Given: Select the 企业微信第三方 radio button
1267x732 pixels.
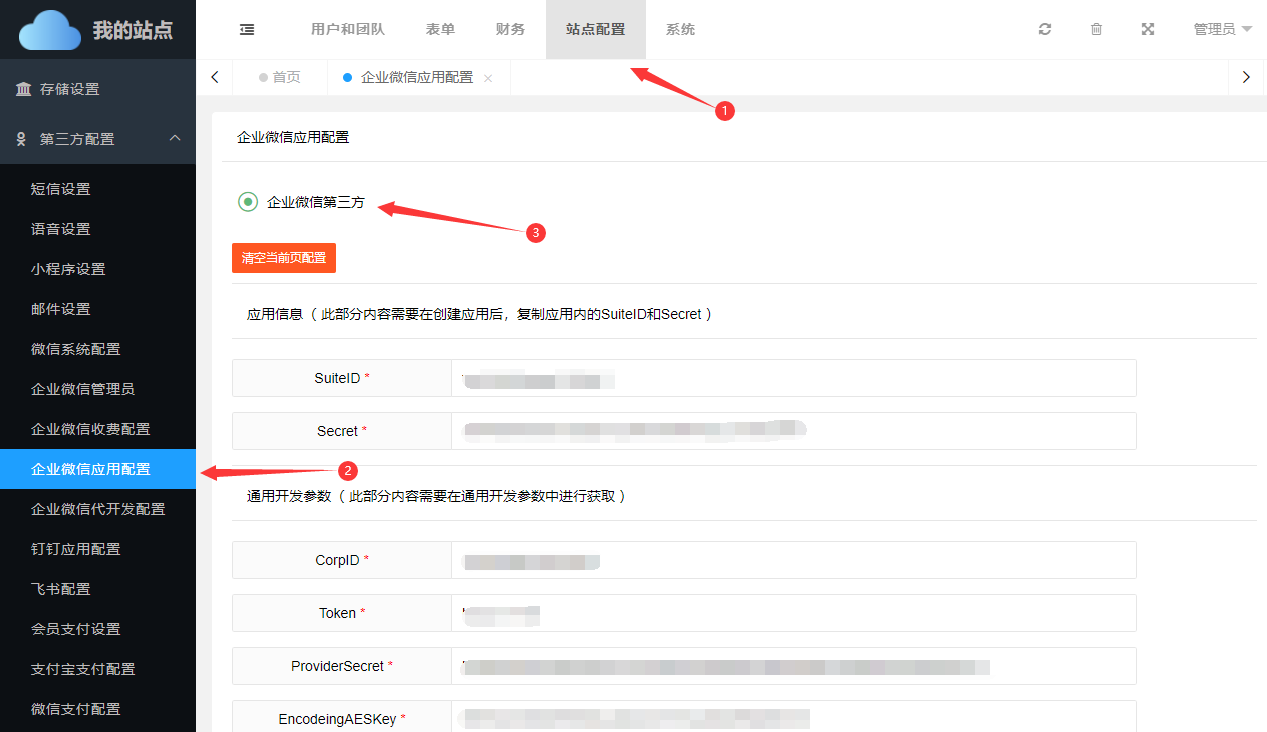Looking at the screenshot, I should 248,202.
